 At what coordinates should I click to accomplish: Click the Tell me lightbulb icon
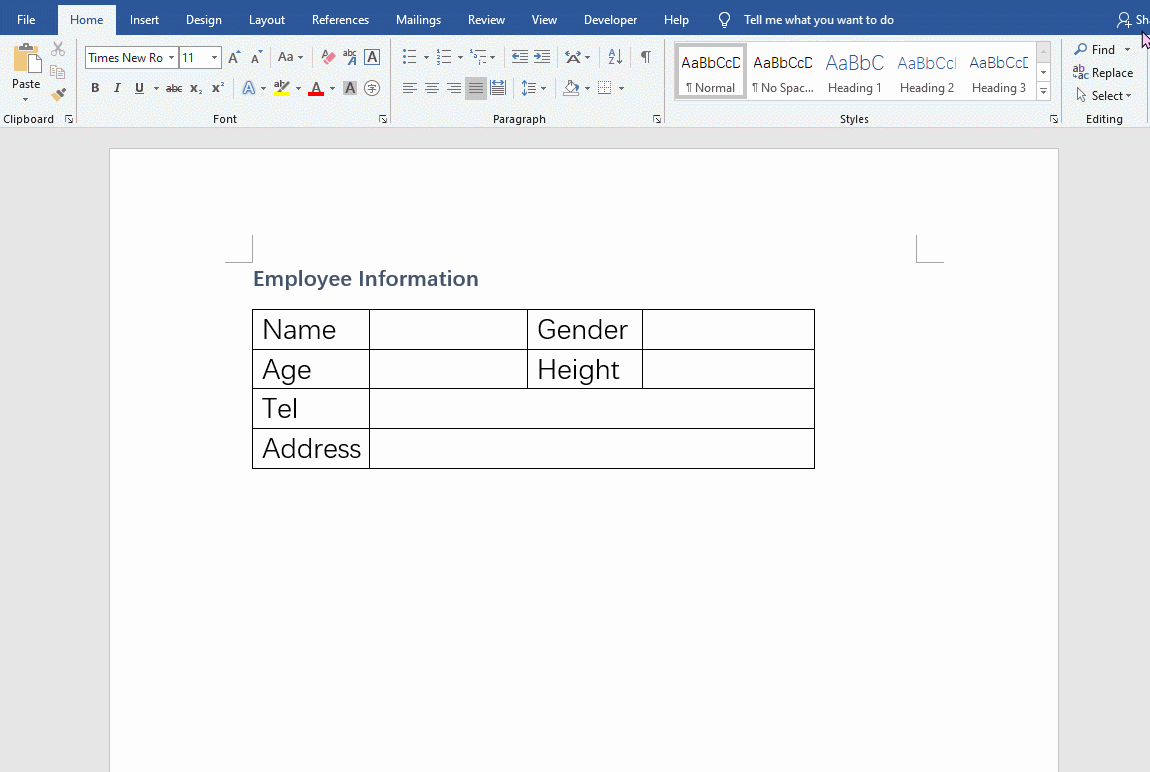tap(724, 20)
